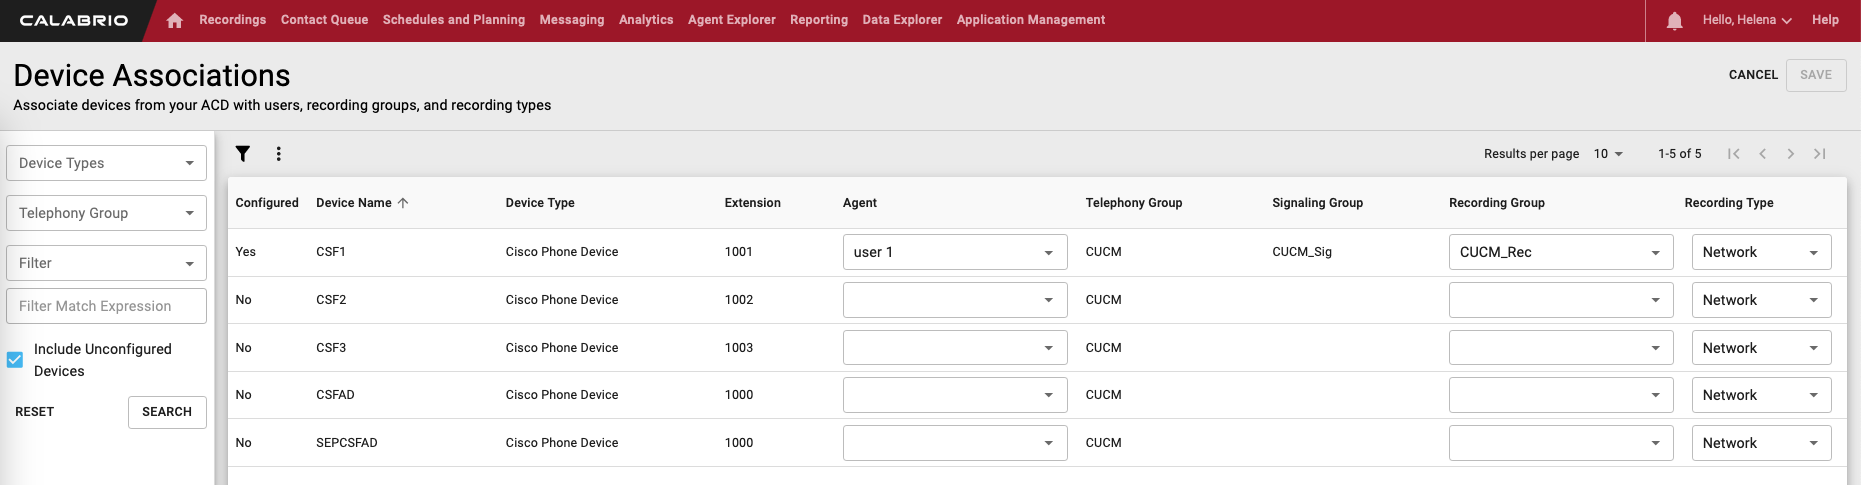Go to the next results page
The width and height of the screenshot is (1861, 485).
pos(1791,154)
